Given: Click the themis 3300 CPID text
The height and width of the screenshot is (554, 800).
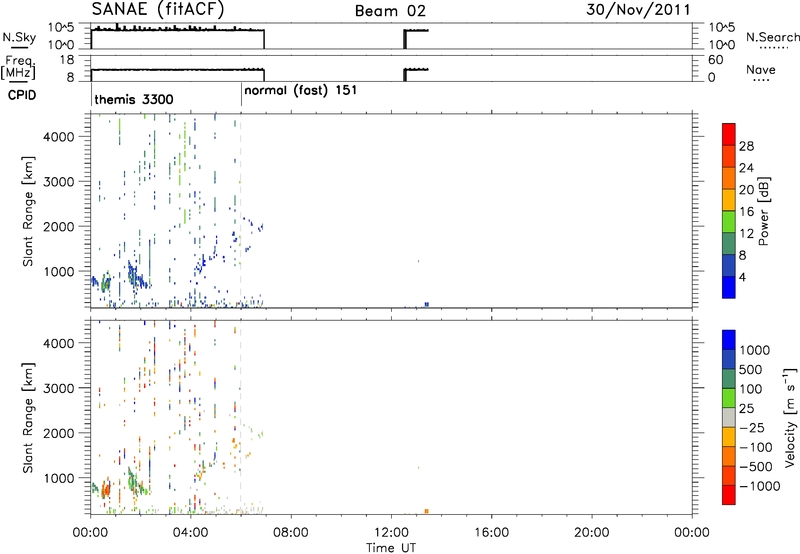Looking at the screenshot, I should (x=134, y=99).
